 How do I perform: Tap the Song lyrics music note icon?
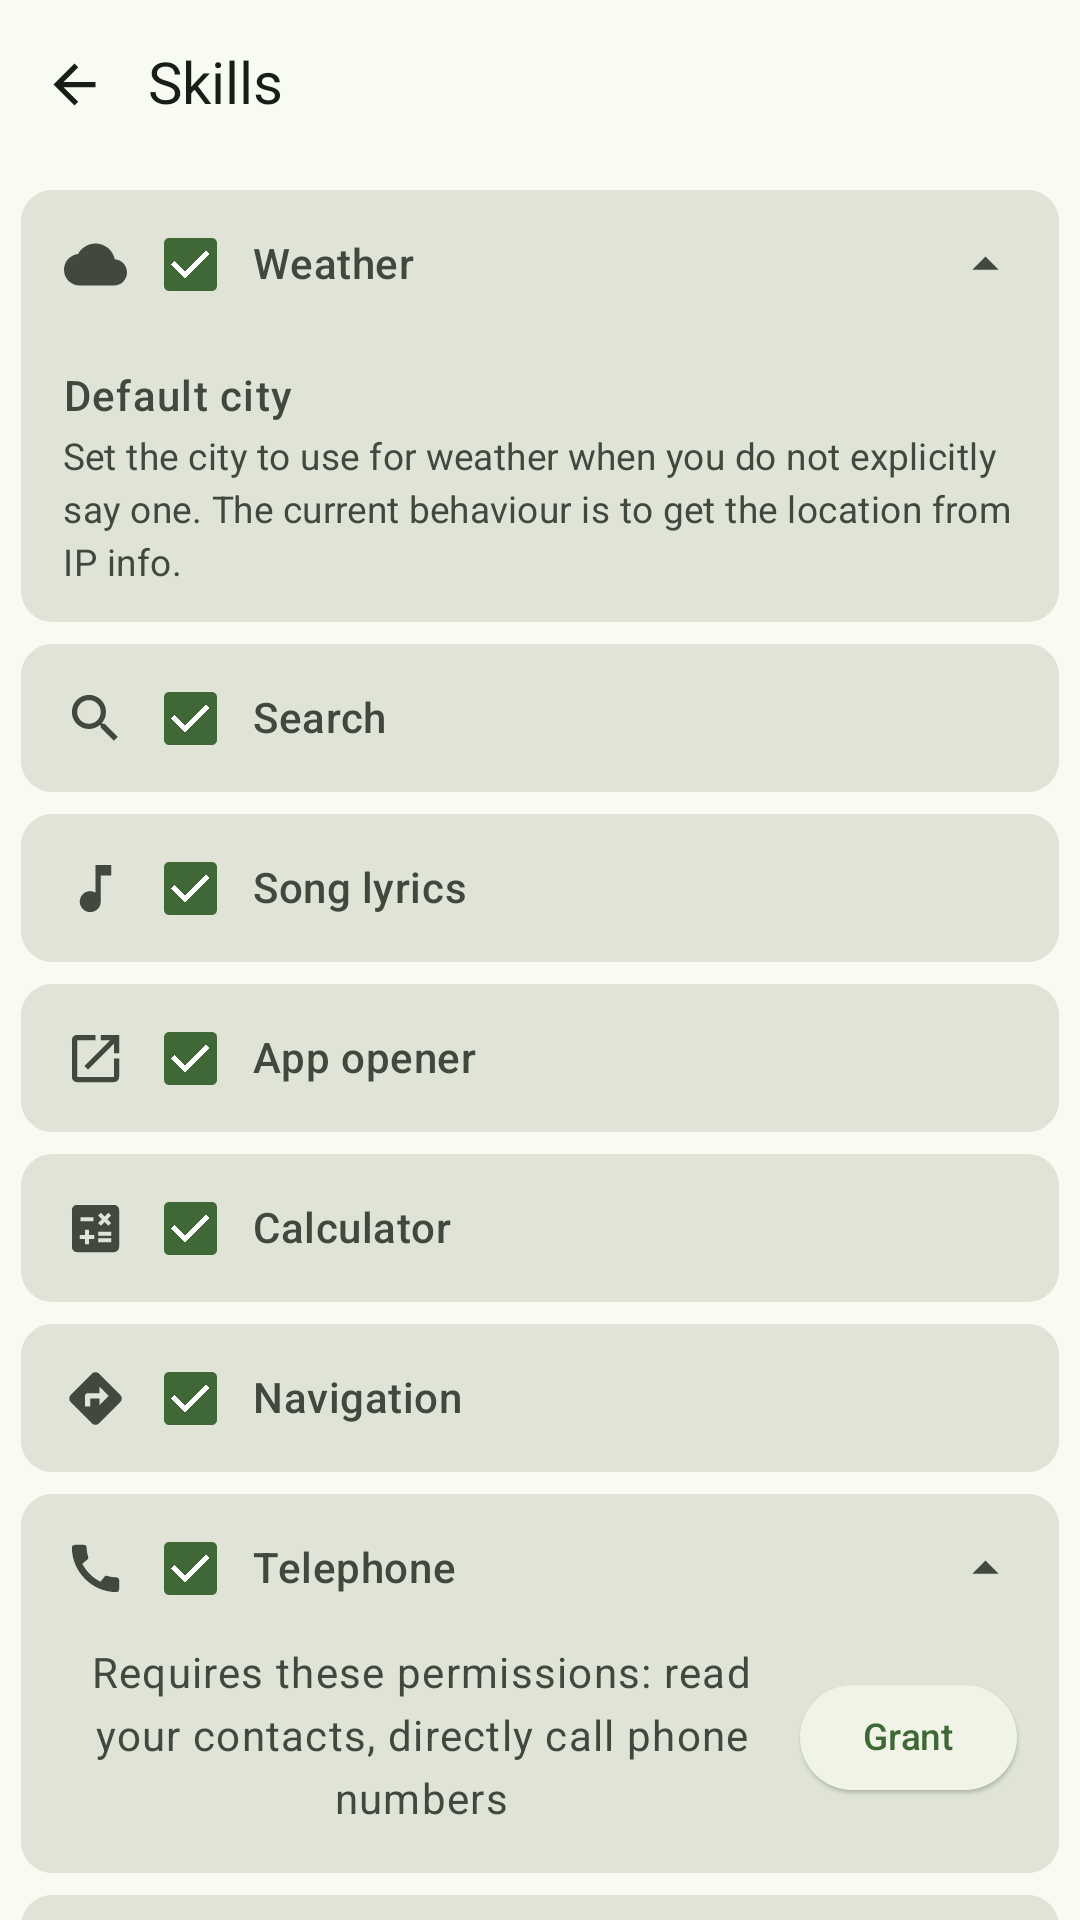click(95, 888)
